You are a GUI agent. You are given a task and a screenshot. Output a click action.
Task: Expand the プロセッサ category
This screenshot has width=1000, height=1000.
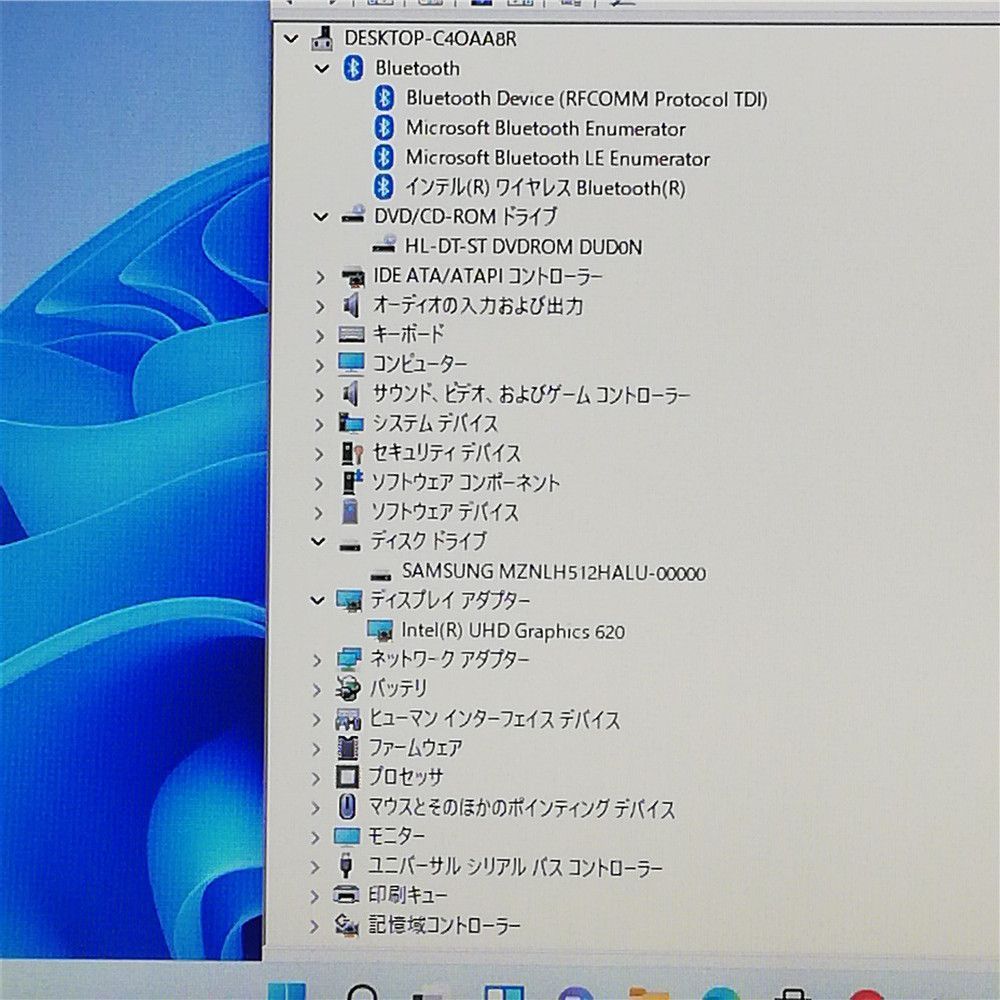coord(316,779)
